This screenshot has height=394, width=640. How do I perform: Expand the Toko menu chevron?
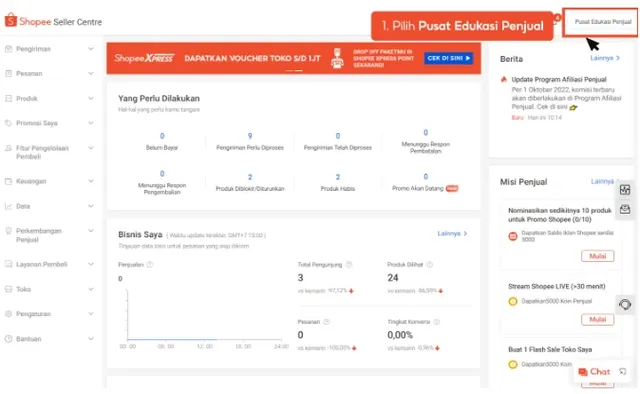pos(91,289)
